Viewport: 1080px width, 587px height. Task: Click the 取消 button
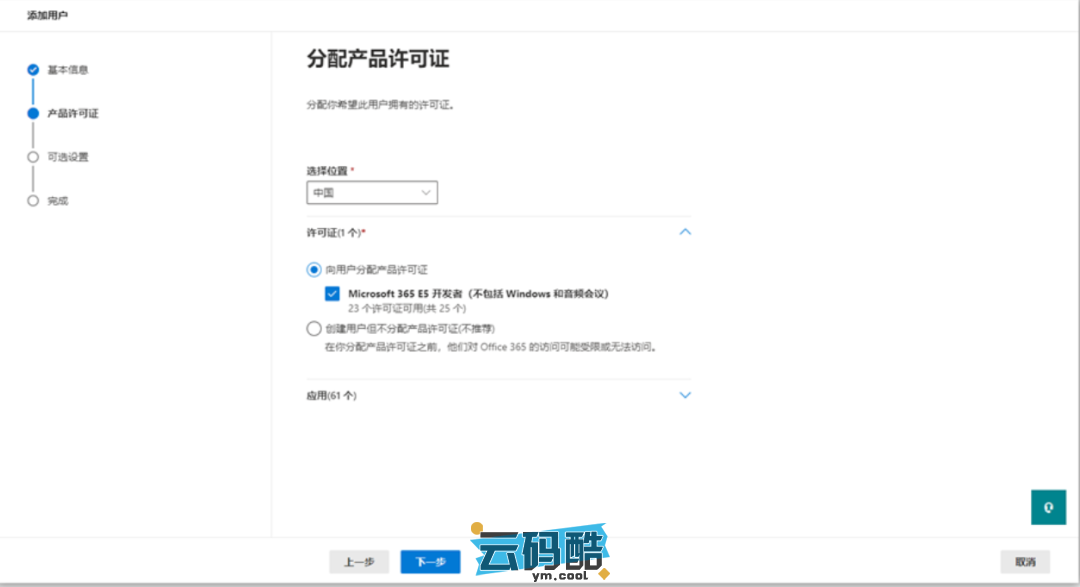click(x=1025, y=562)
